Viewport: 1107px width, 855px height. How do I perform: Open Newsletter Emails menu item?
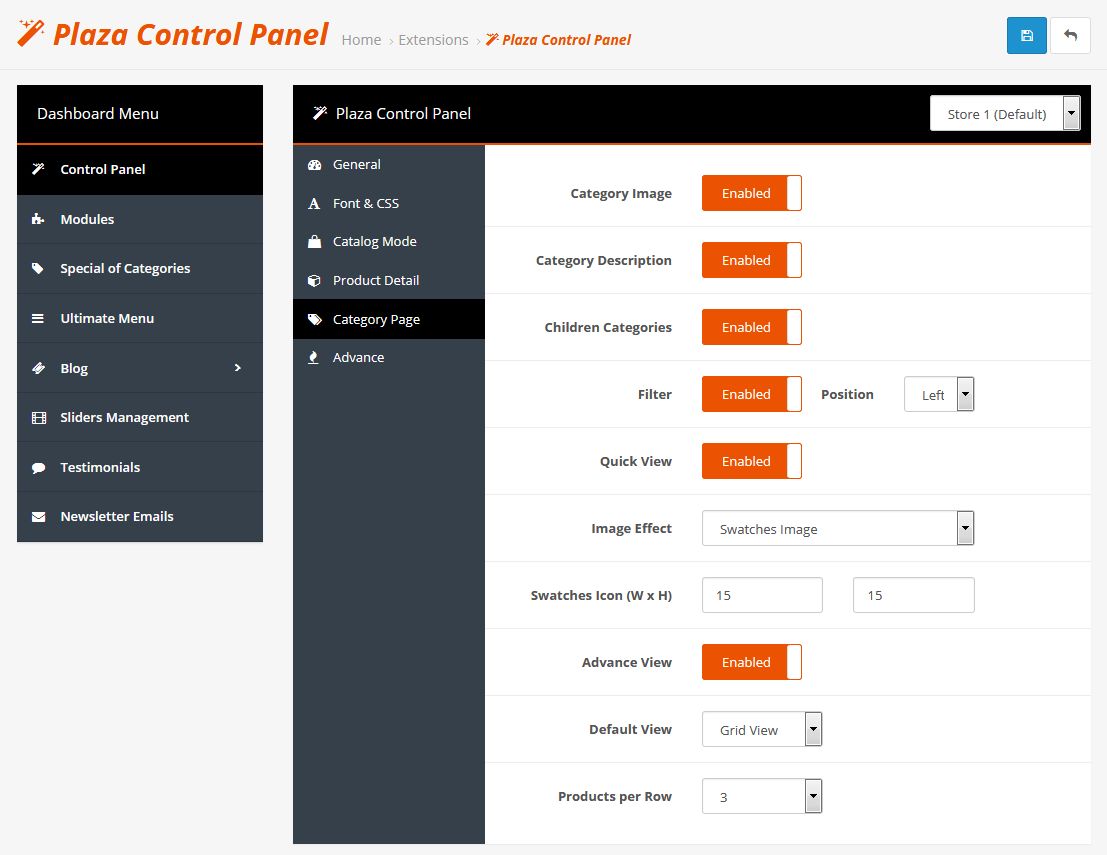click(140, 517)
